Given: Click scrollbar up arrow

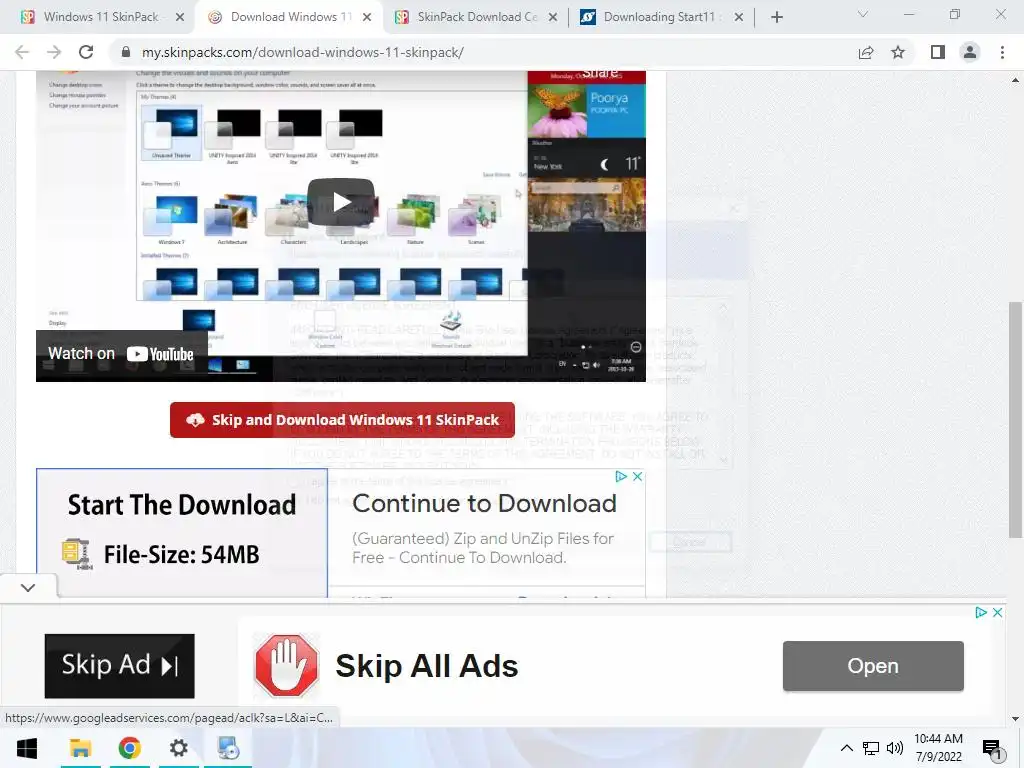Looking at the screenshot, I should tap(1015, 80).
